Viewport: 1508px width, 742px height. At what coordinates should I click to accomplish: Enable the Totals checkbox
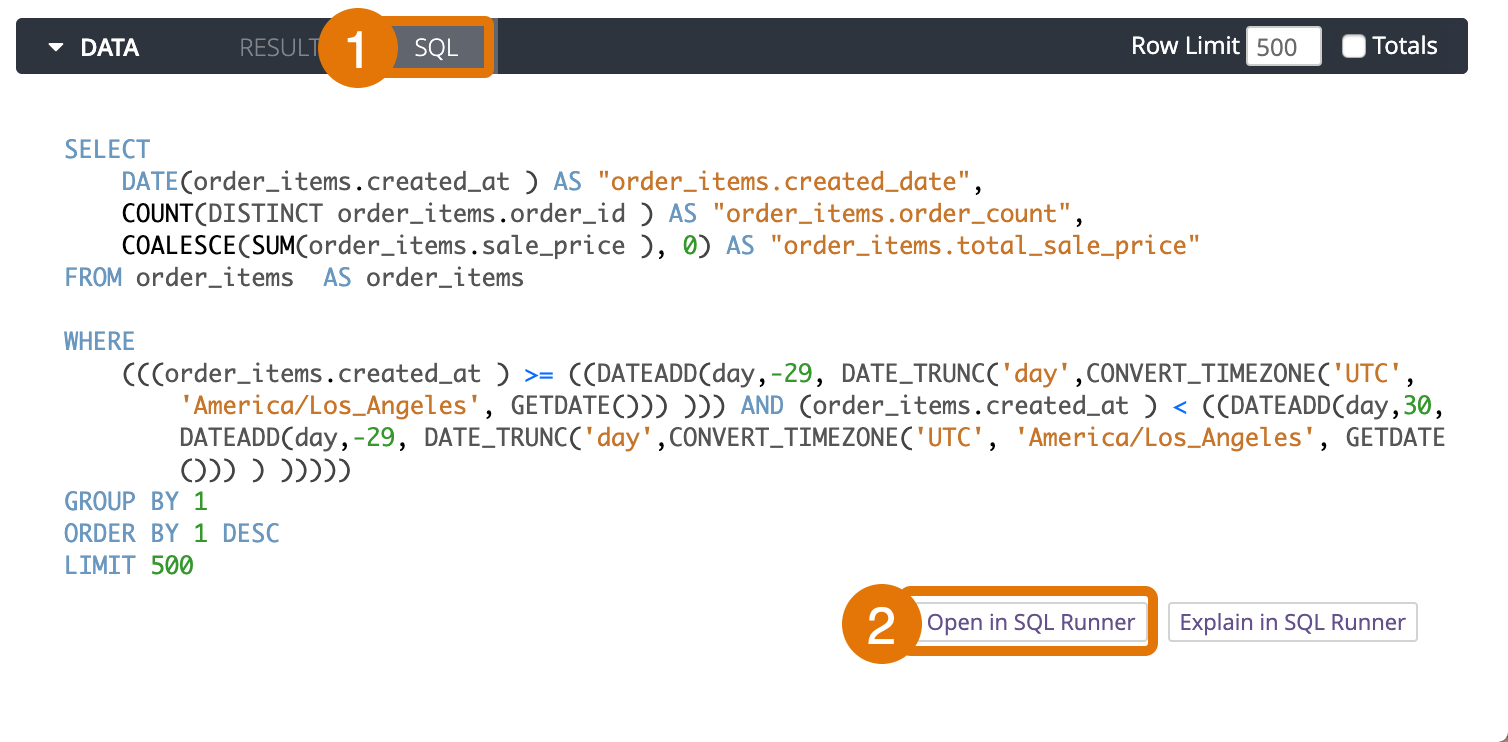pos(1353,46)
